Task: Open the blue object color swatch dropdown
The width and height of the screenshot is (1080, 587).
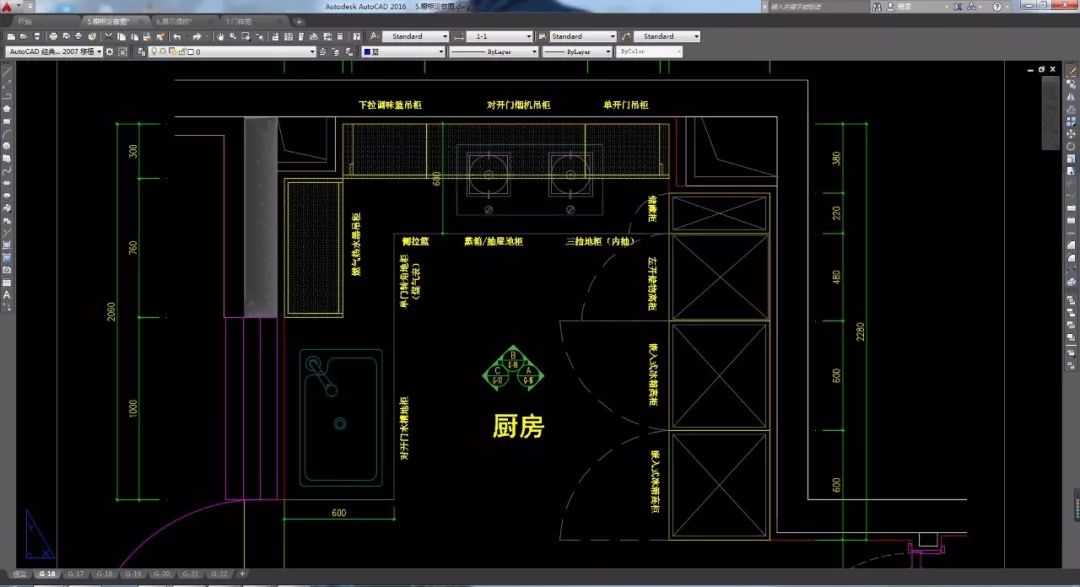Action: [x=440, y=51]
